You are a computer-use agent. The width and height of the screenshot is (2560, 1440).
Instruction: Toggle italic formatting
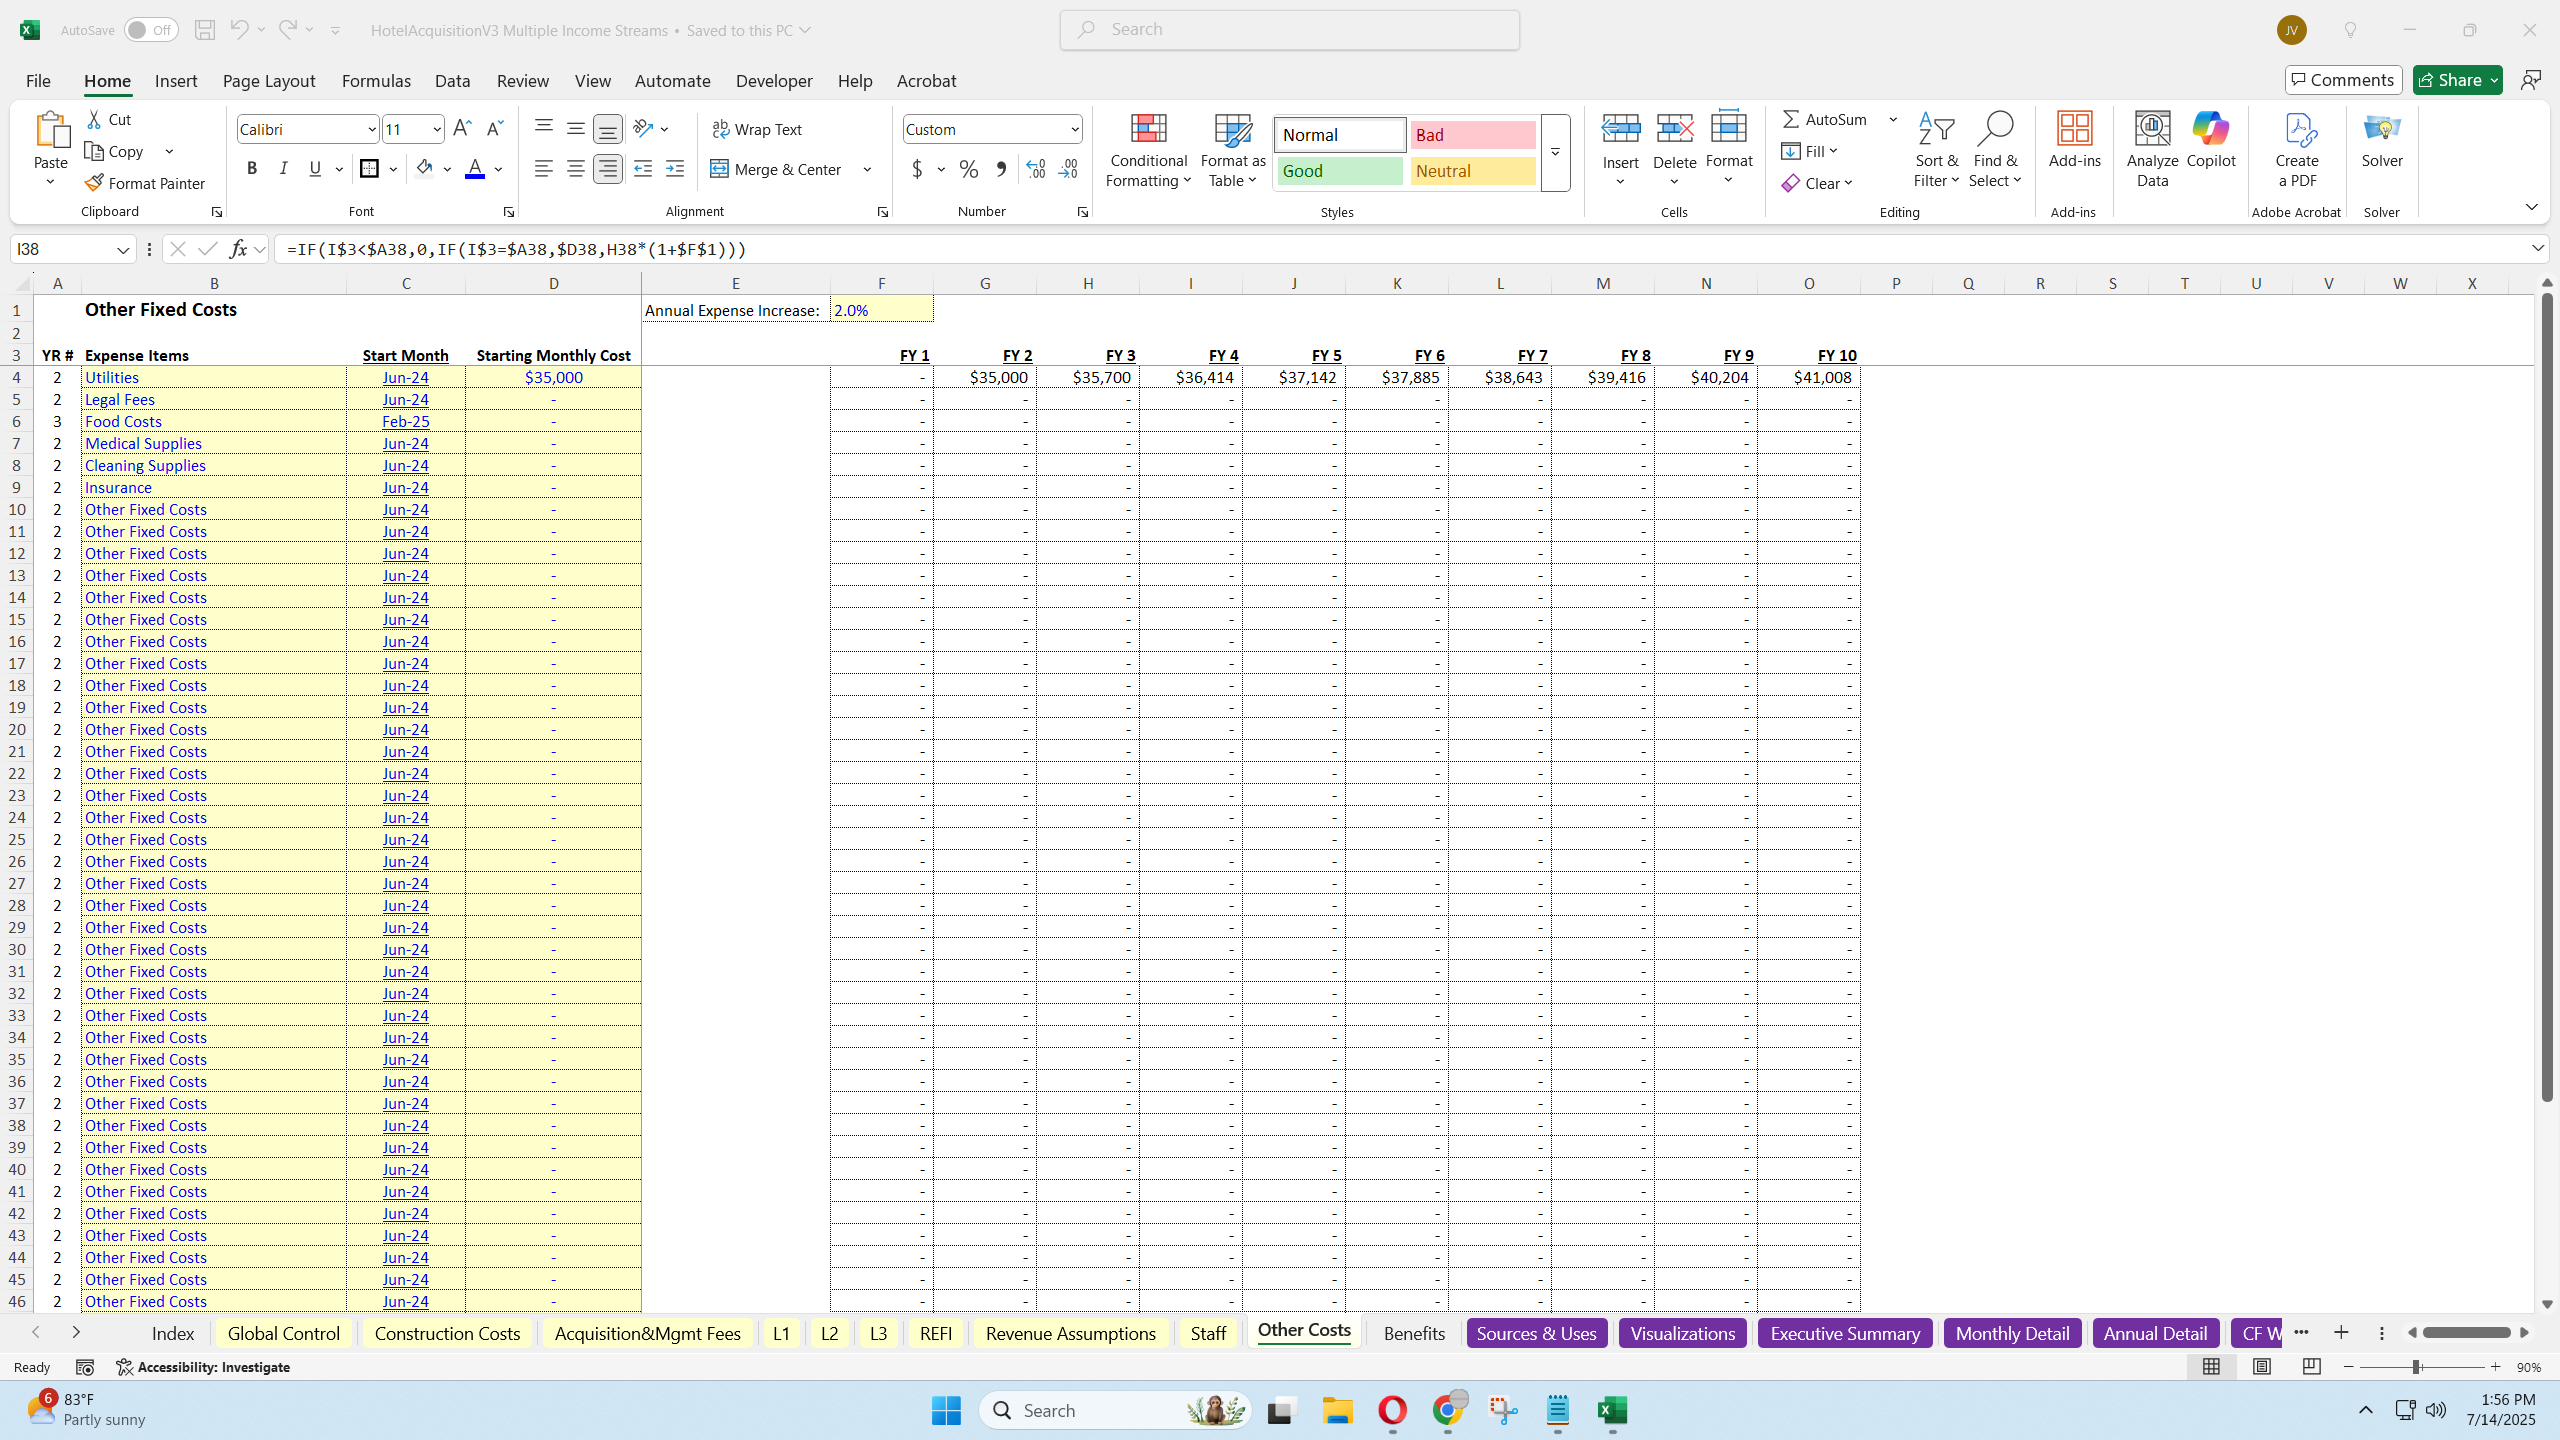click(284, 168)
